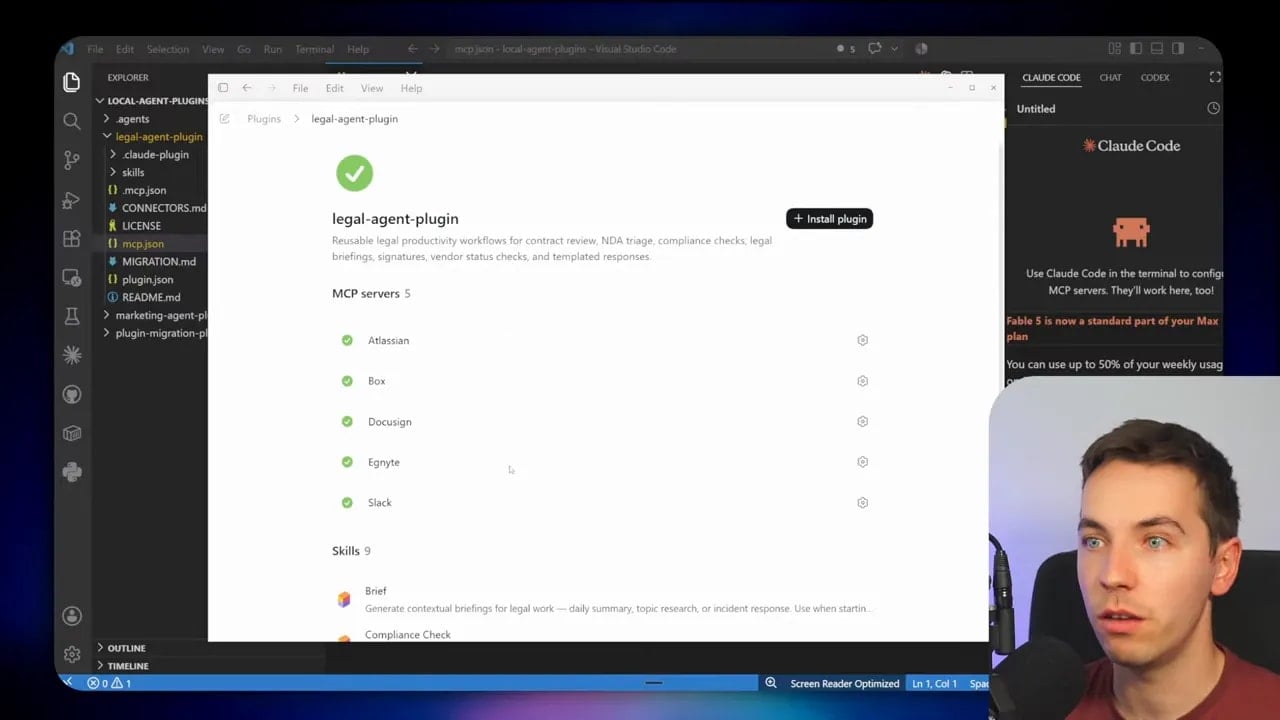Toggle the sidebar icon in the plugin window
1280x720 pixels.
(223, 88)
